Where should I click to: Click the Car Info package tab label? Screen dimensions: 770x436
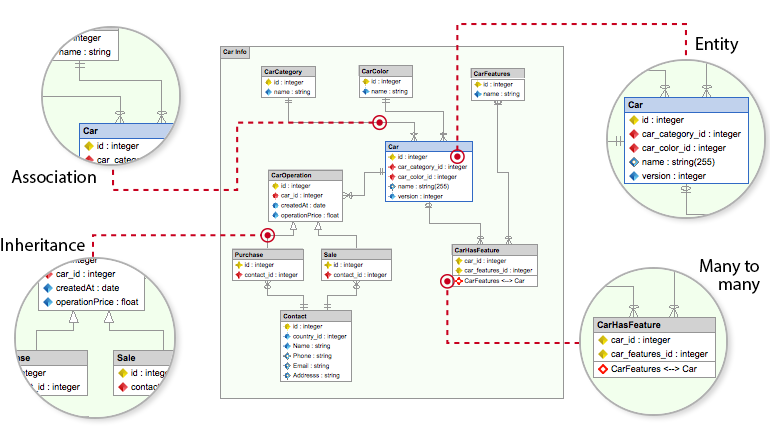[x=235, y=51]
